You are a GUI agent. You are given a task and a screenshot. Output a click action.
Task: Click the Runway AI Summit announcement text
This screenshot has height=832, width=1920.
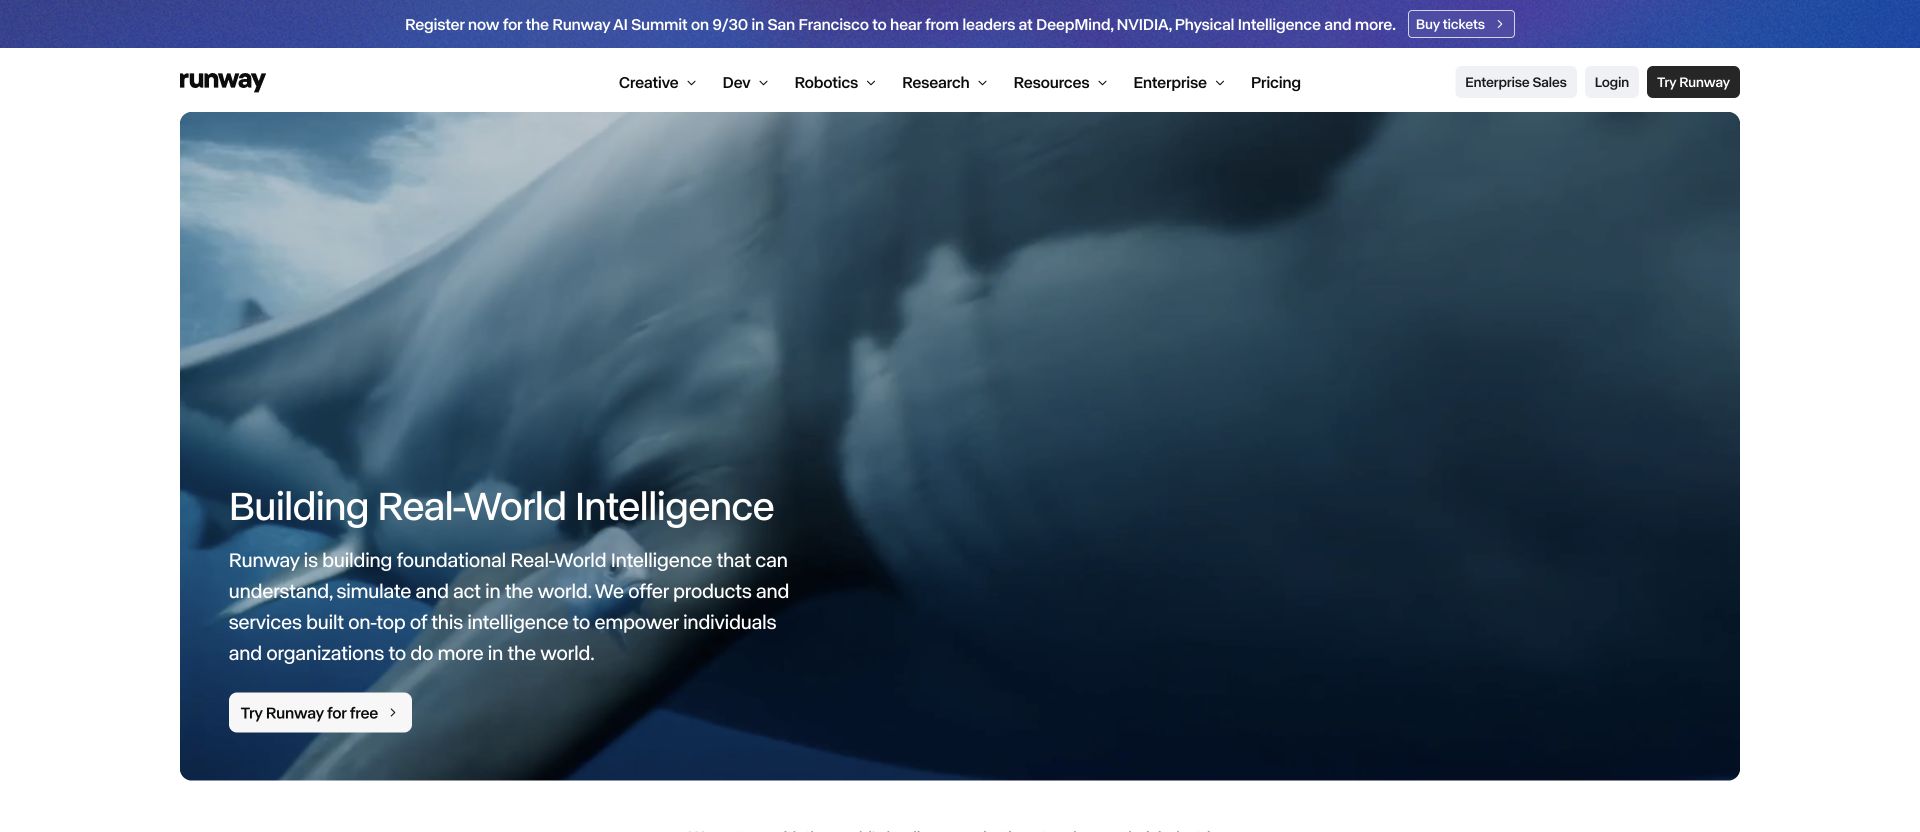(900, 24)
